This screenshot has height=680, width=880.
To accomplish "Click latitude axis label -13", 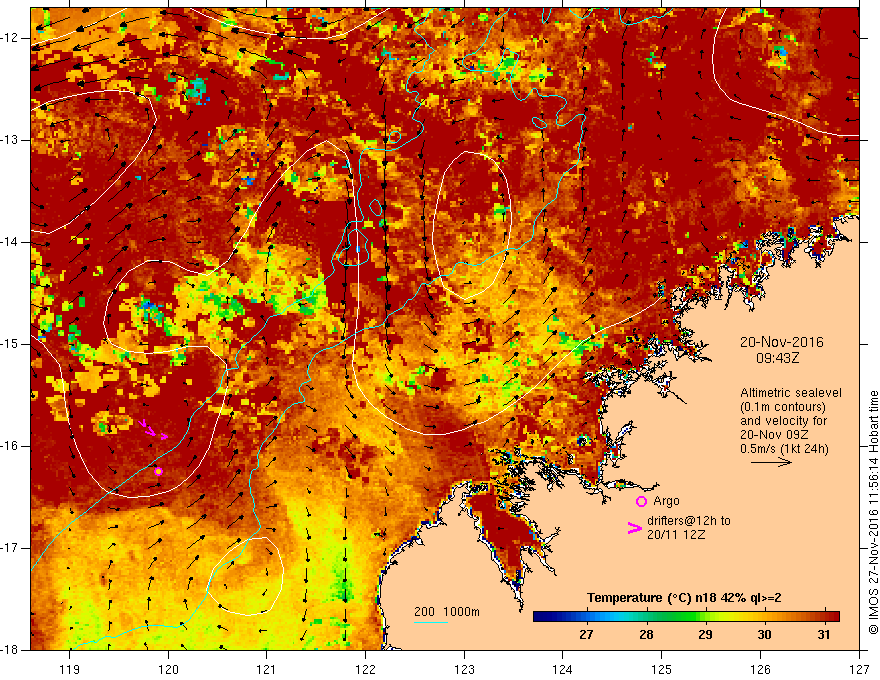I will [10, 140].
